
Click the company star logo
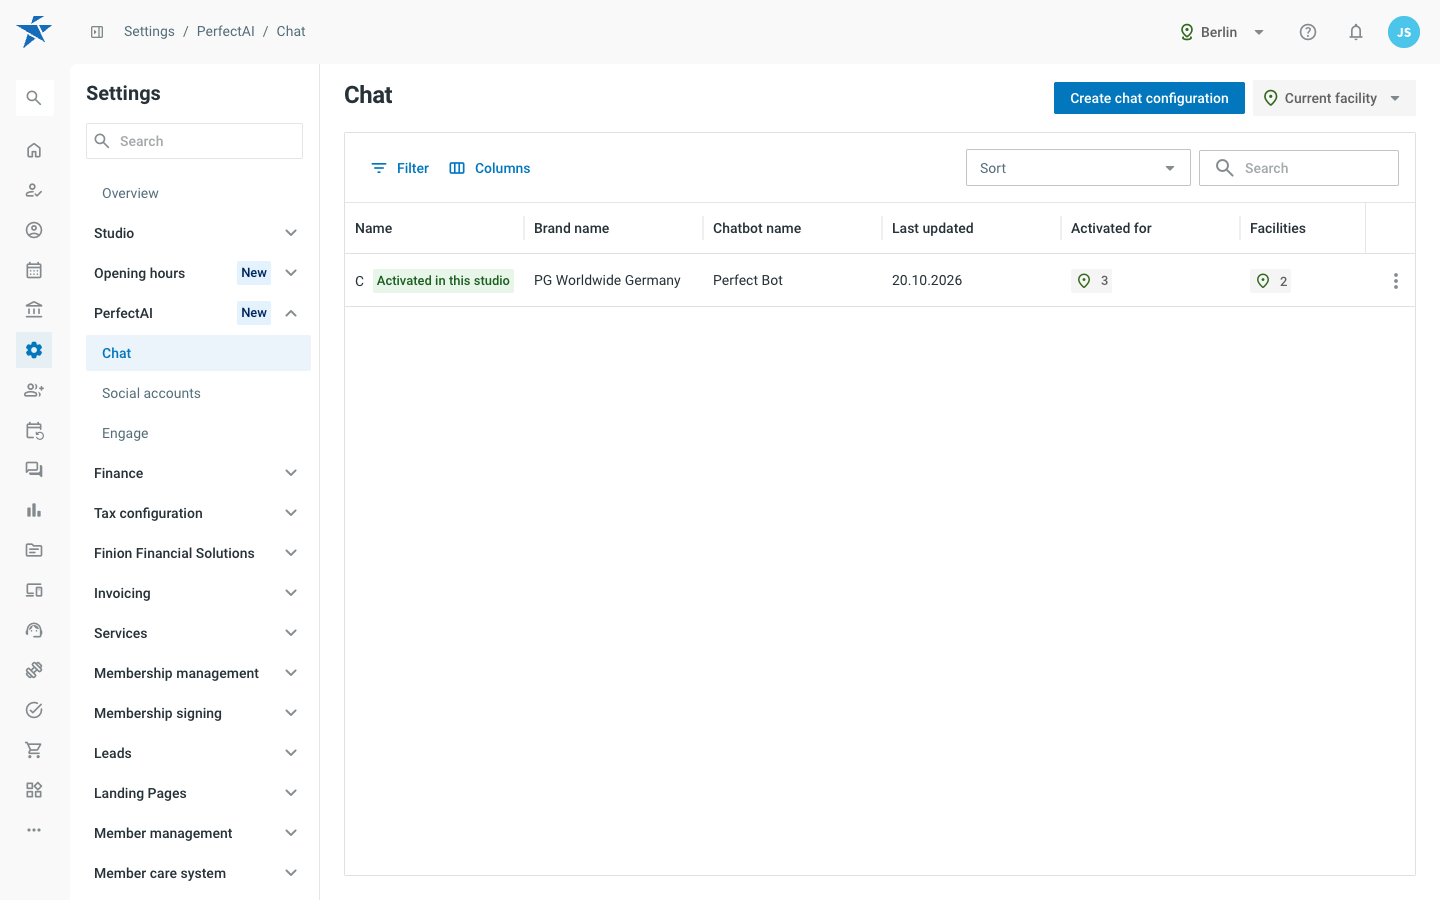point(34,32)
